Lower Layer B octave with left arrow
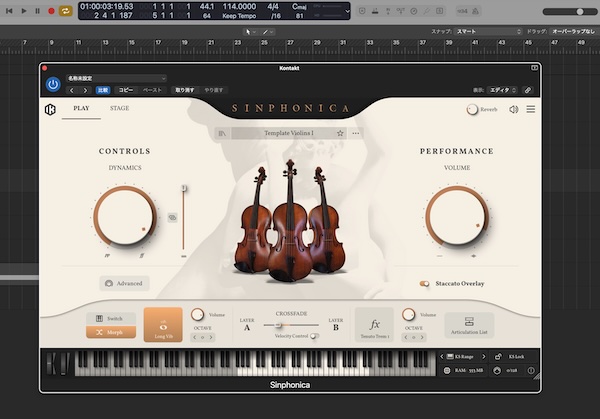The width and height of the screenshot is (600, 419). pos(406,337)
